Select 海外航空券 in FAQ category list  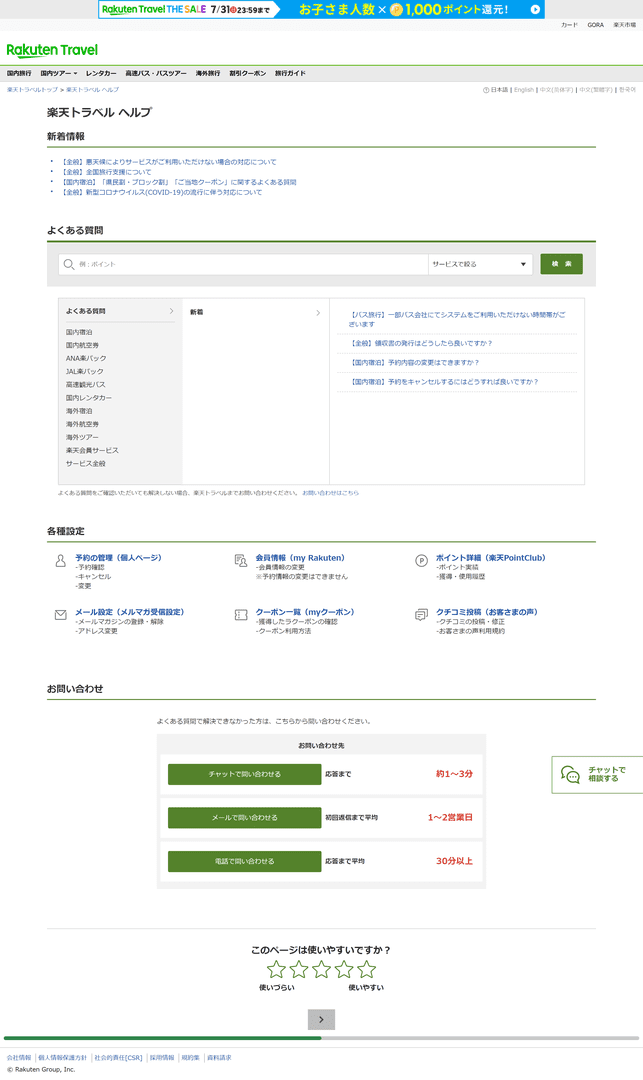tap(83, 424)
